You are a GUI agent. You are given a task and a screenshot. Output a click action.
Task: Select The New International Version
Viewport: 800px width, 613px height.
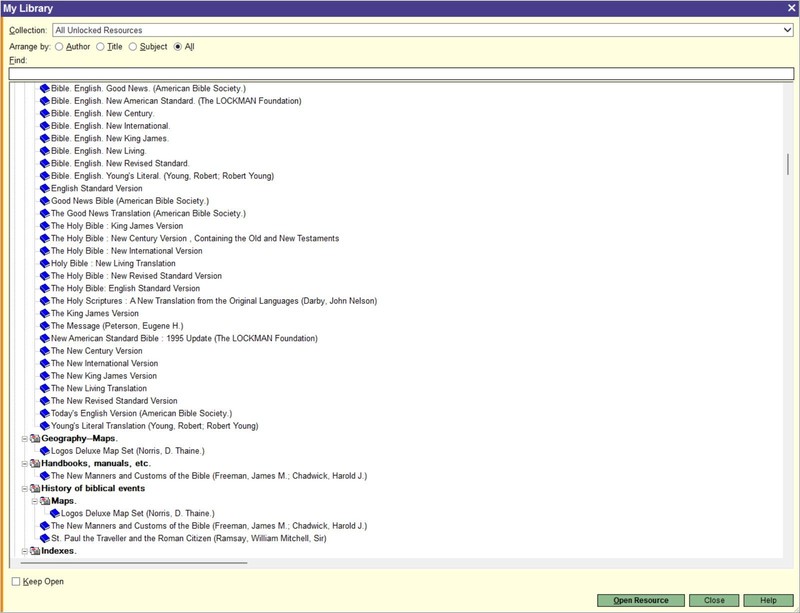(x=105, y=363)
